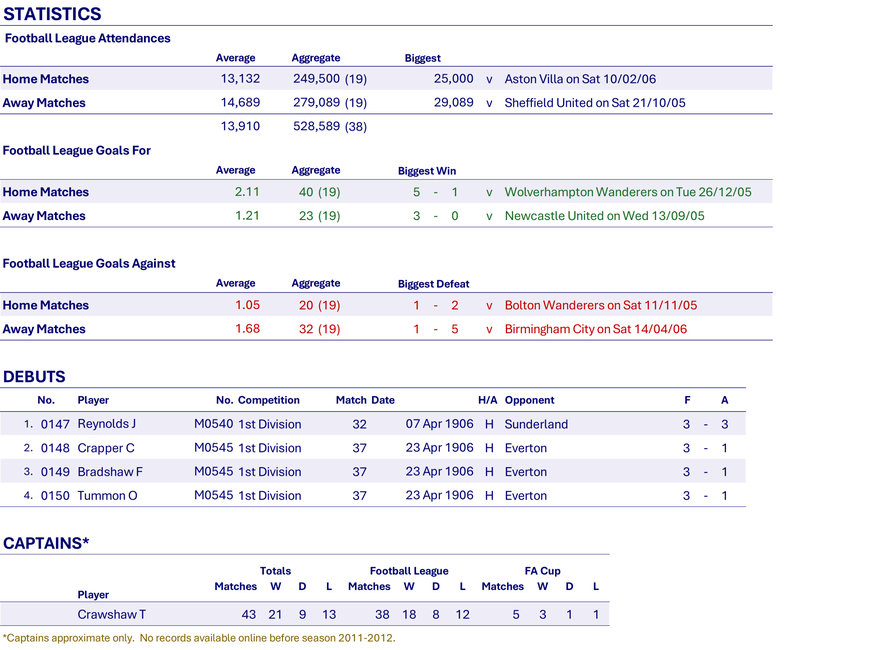Image resolution: width=880 pixels, height=650 pixels.
Task: Click Wolverhampton Wanderers on Tue 26/12/05
Action: (x=627, y=192)
